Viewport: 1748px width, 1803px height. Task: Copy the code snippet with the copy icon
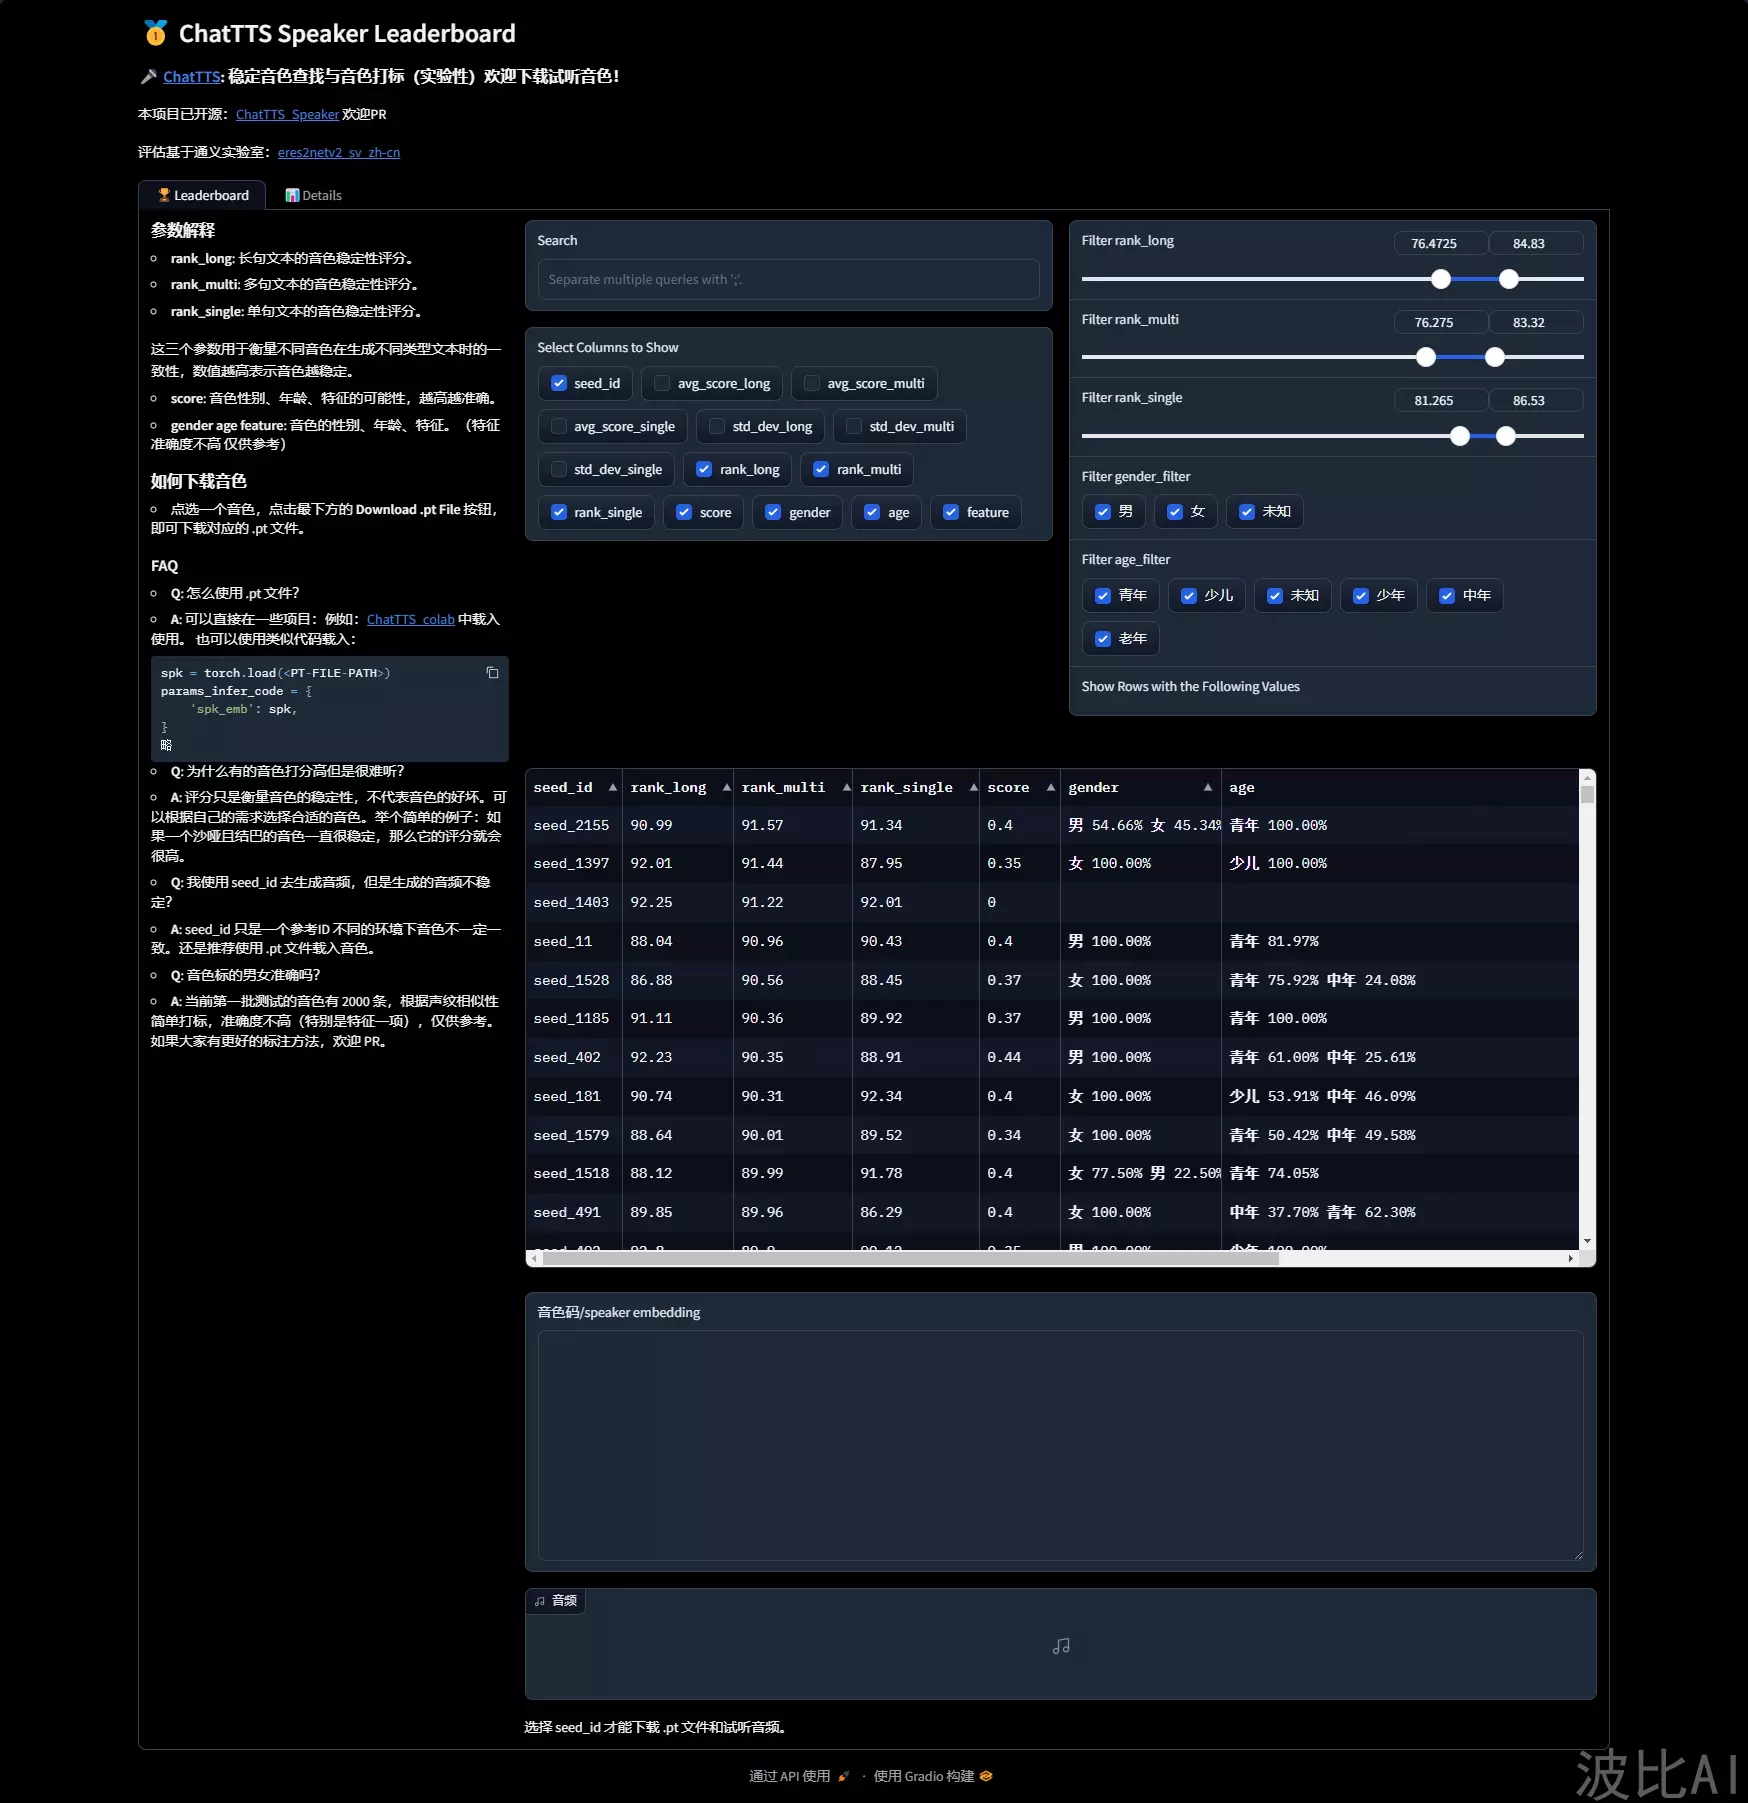(x=492, y=673)
